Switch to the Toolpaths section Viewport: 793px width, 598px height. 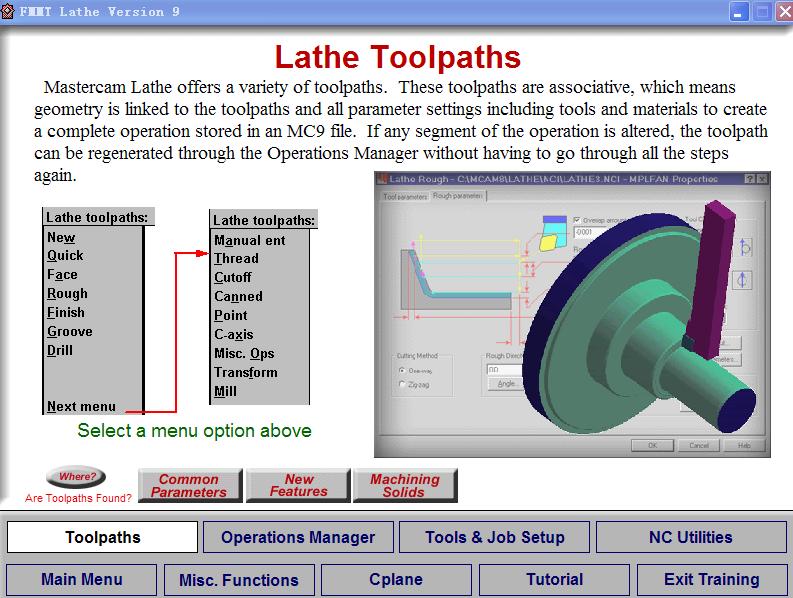(103, 537)
